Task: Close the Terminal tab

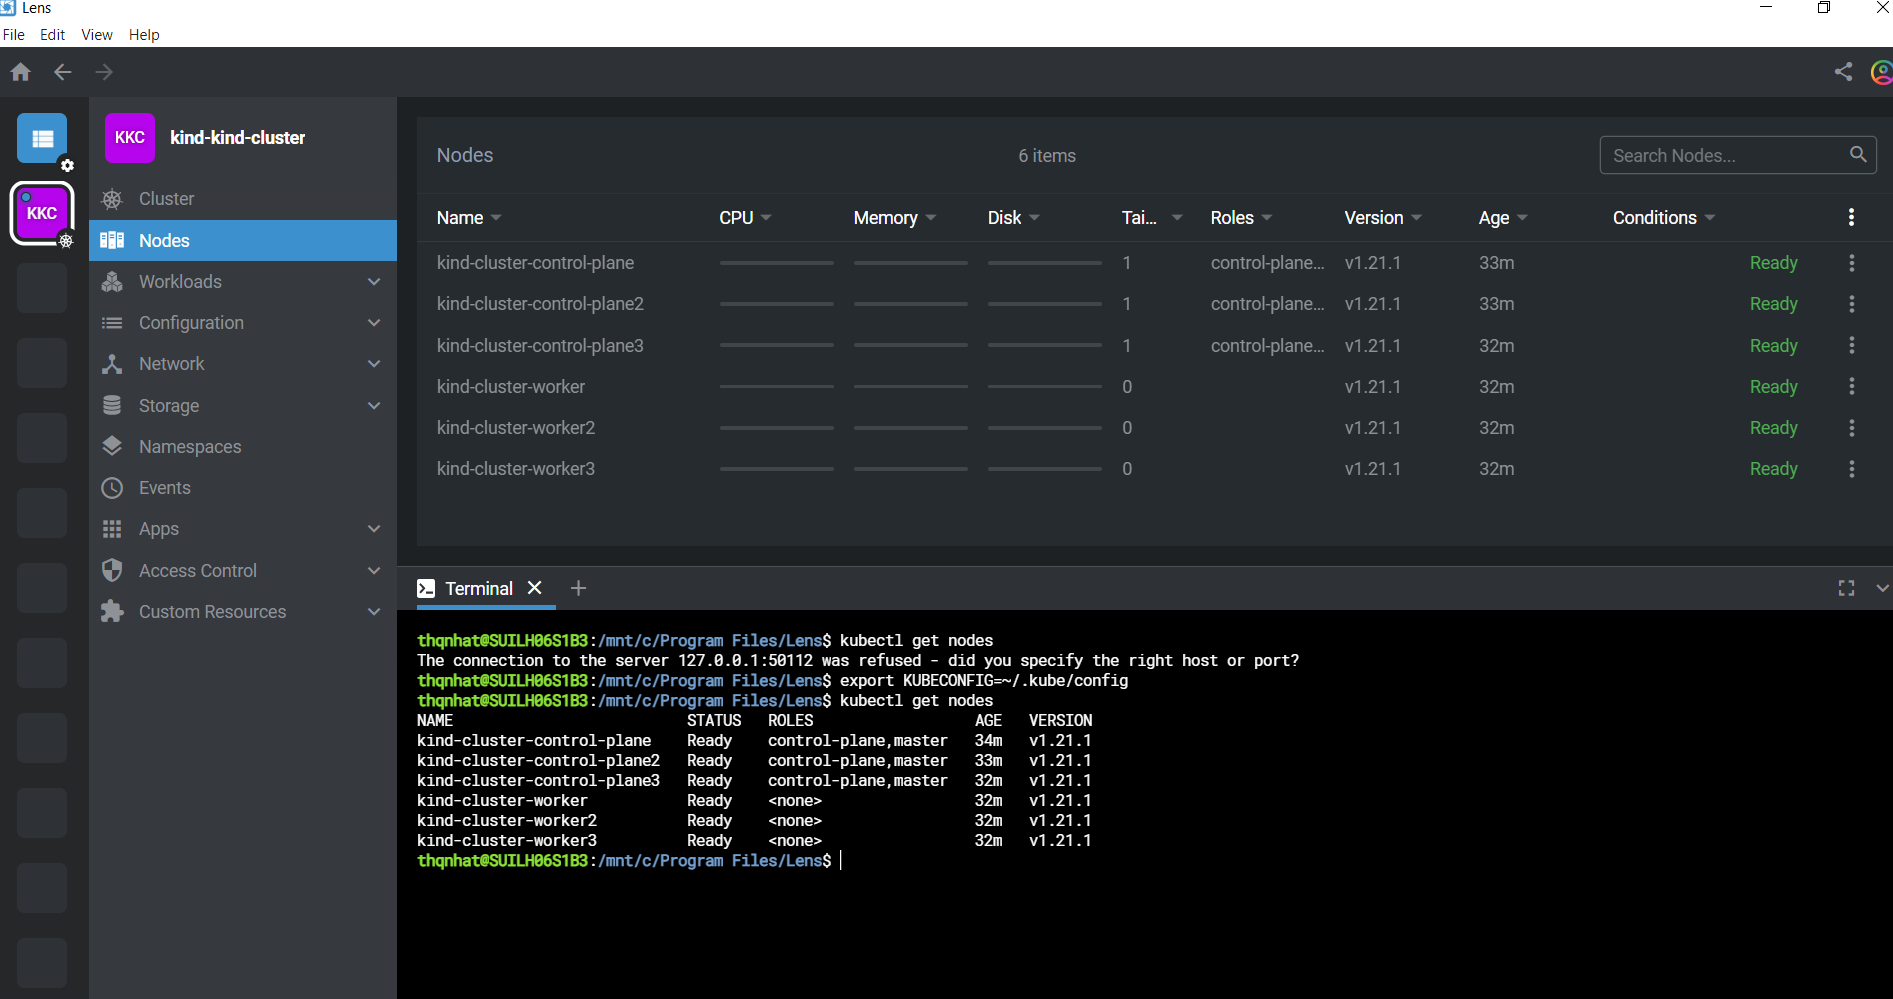Action: [535, 588]
